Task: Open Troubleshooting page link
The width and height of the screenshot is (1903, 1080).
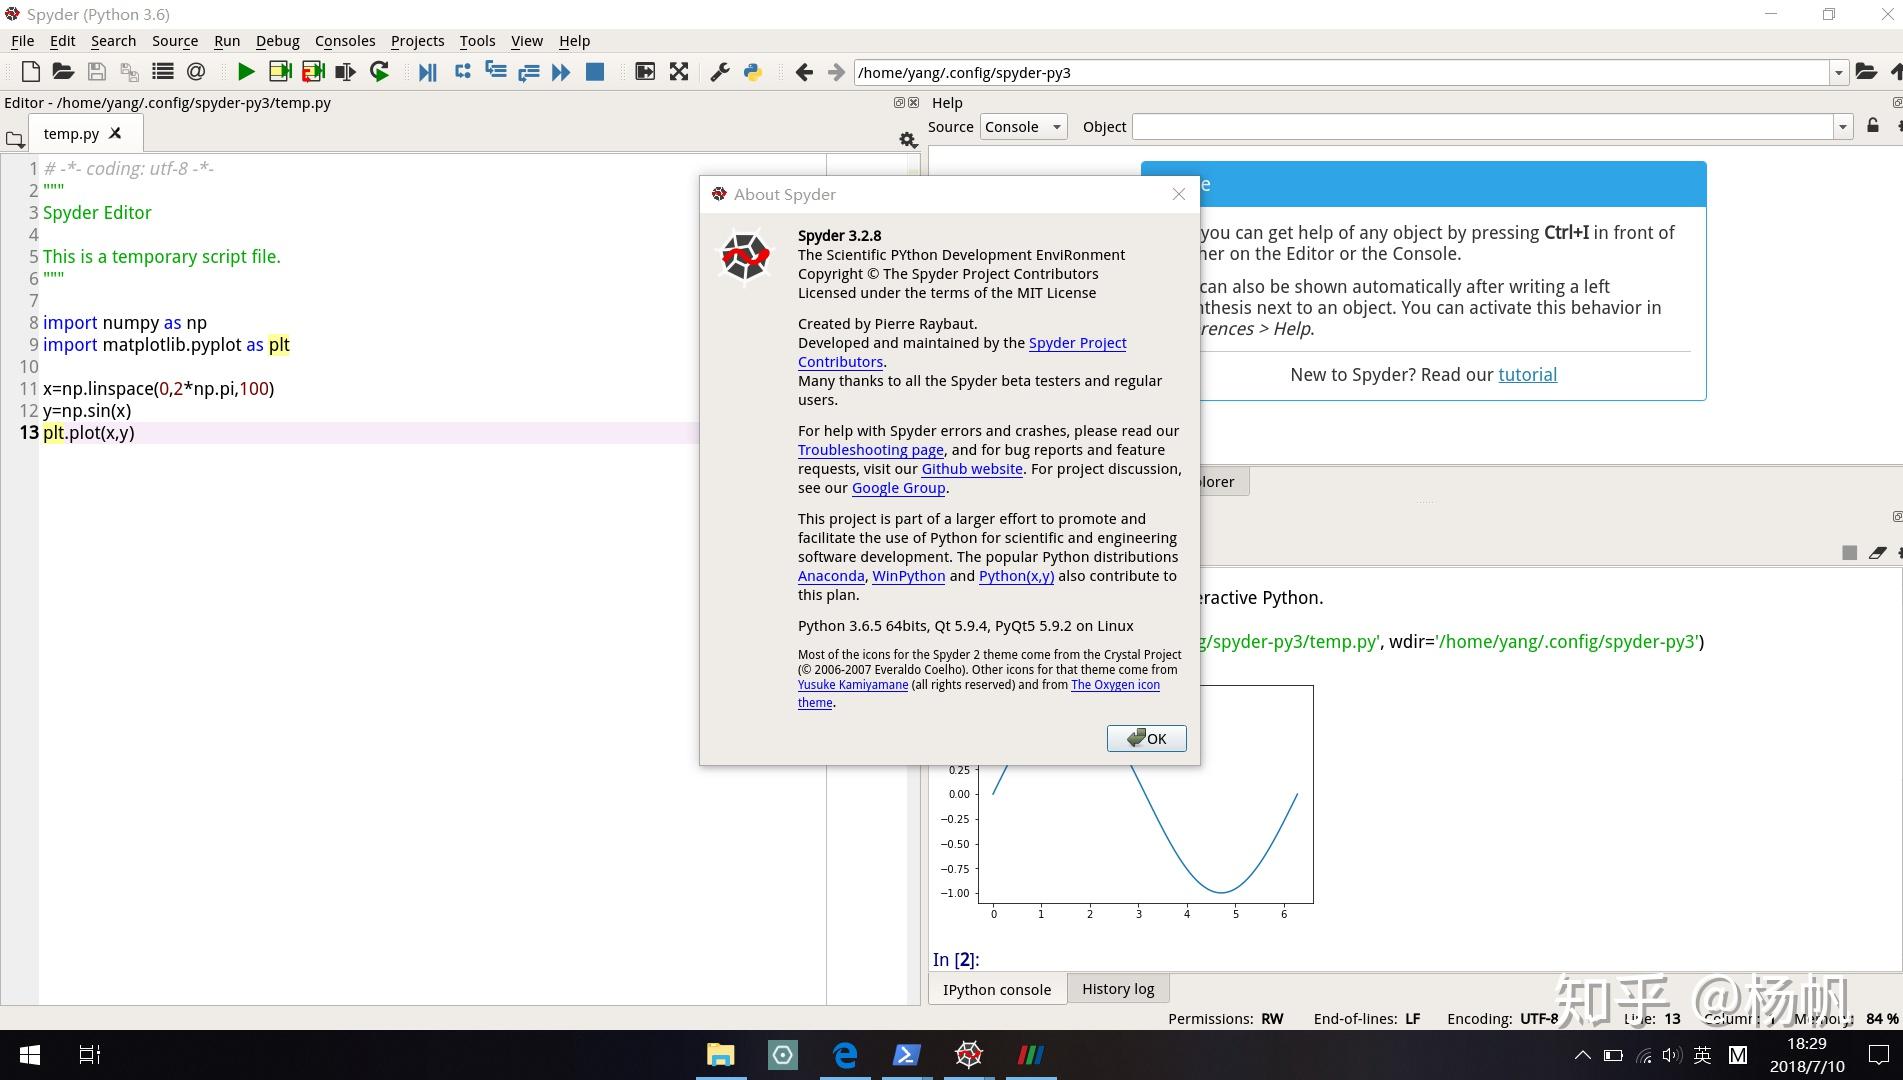Action: click(871, 450)
